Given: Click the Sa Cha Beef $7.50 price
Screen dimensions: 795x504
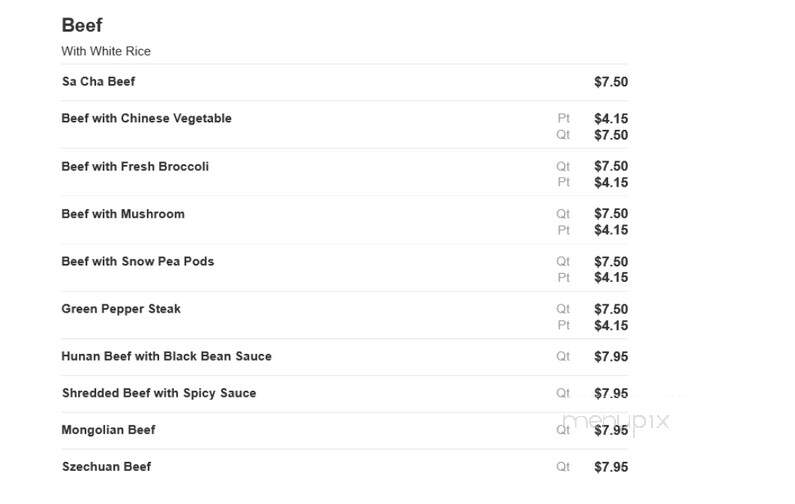Looking at the screenshot, I should coord(611,82).
